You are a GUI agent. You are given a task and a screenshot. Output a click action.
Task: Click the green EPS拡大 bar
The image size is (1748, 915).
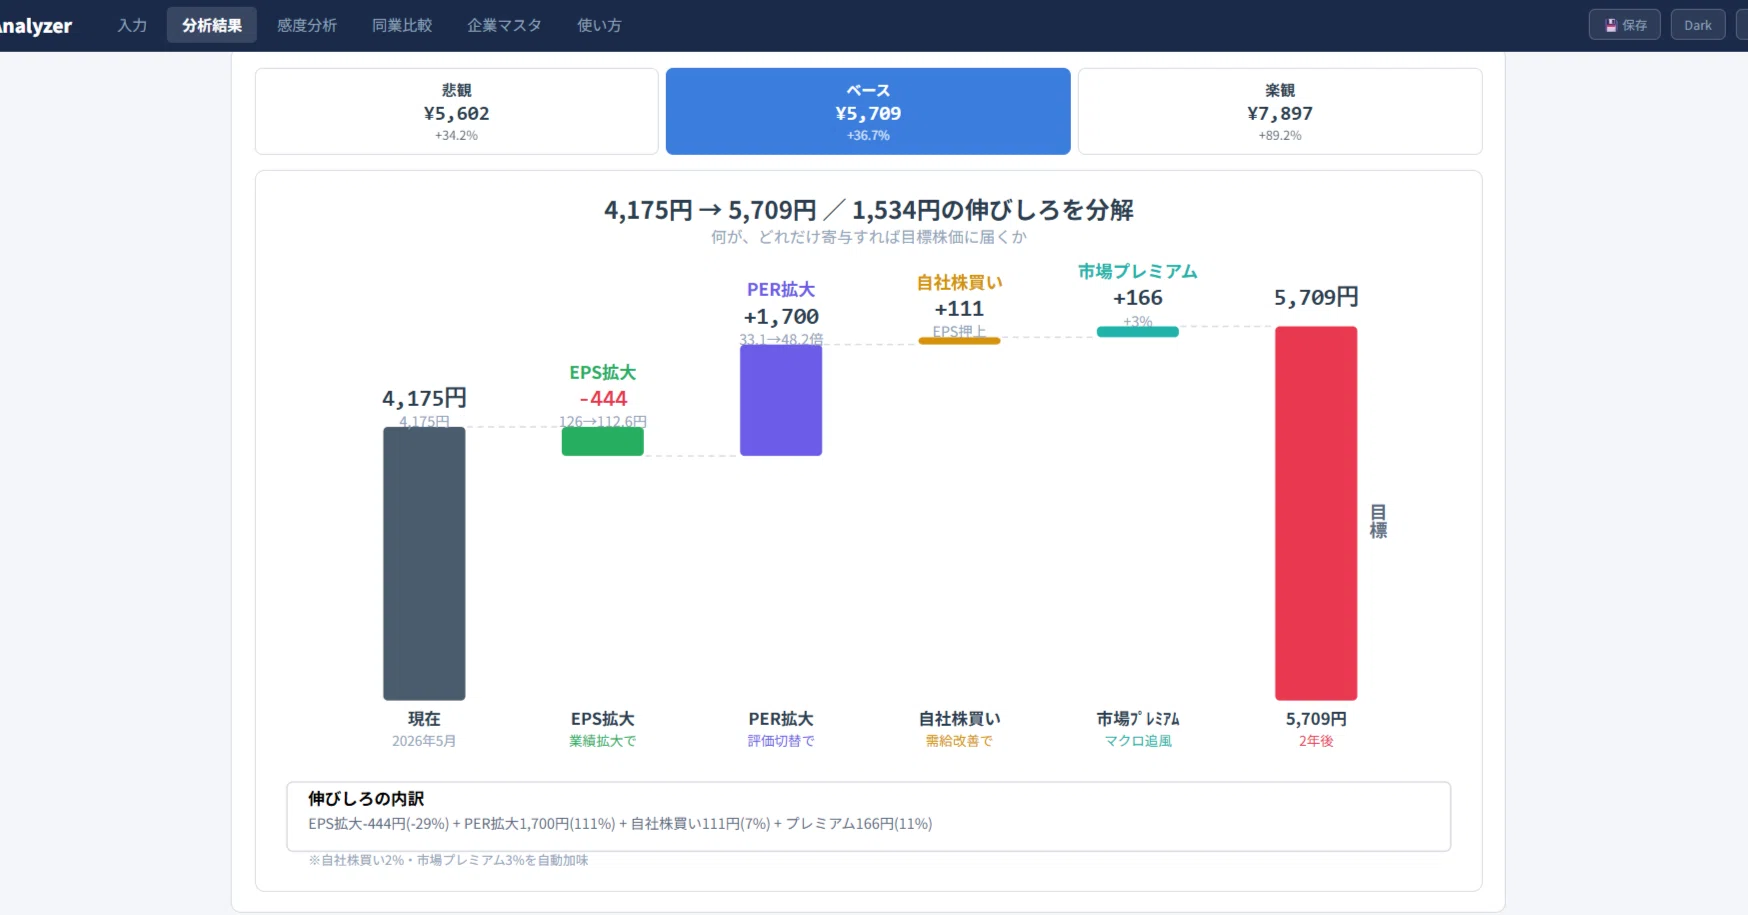pyautogui.click(x=603, y=441)
